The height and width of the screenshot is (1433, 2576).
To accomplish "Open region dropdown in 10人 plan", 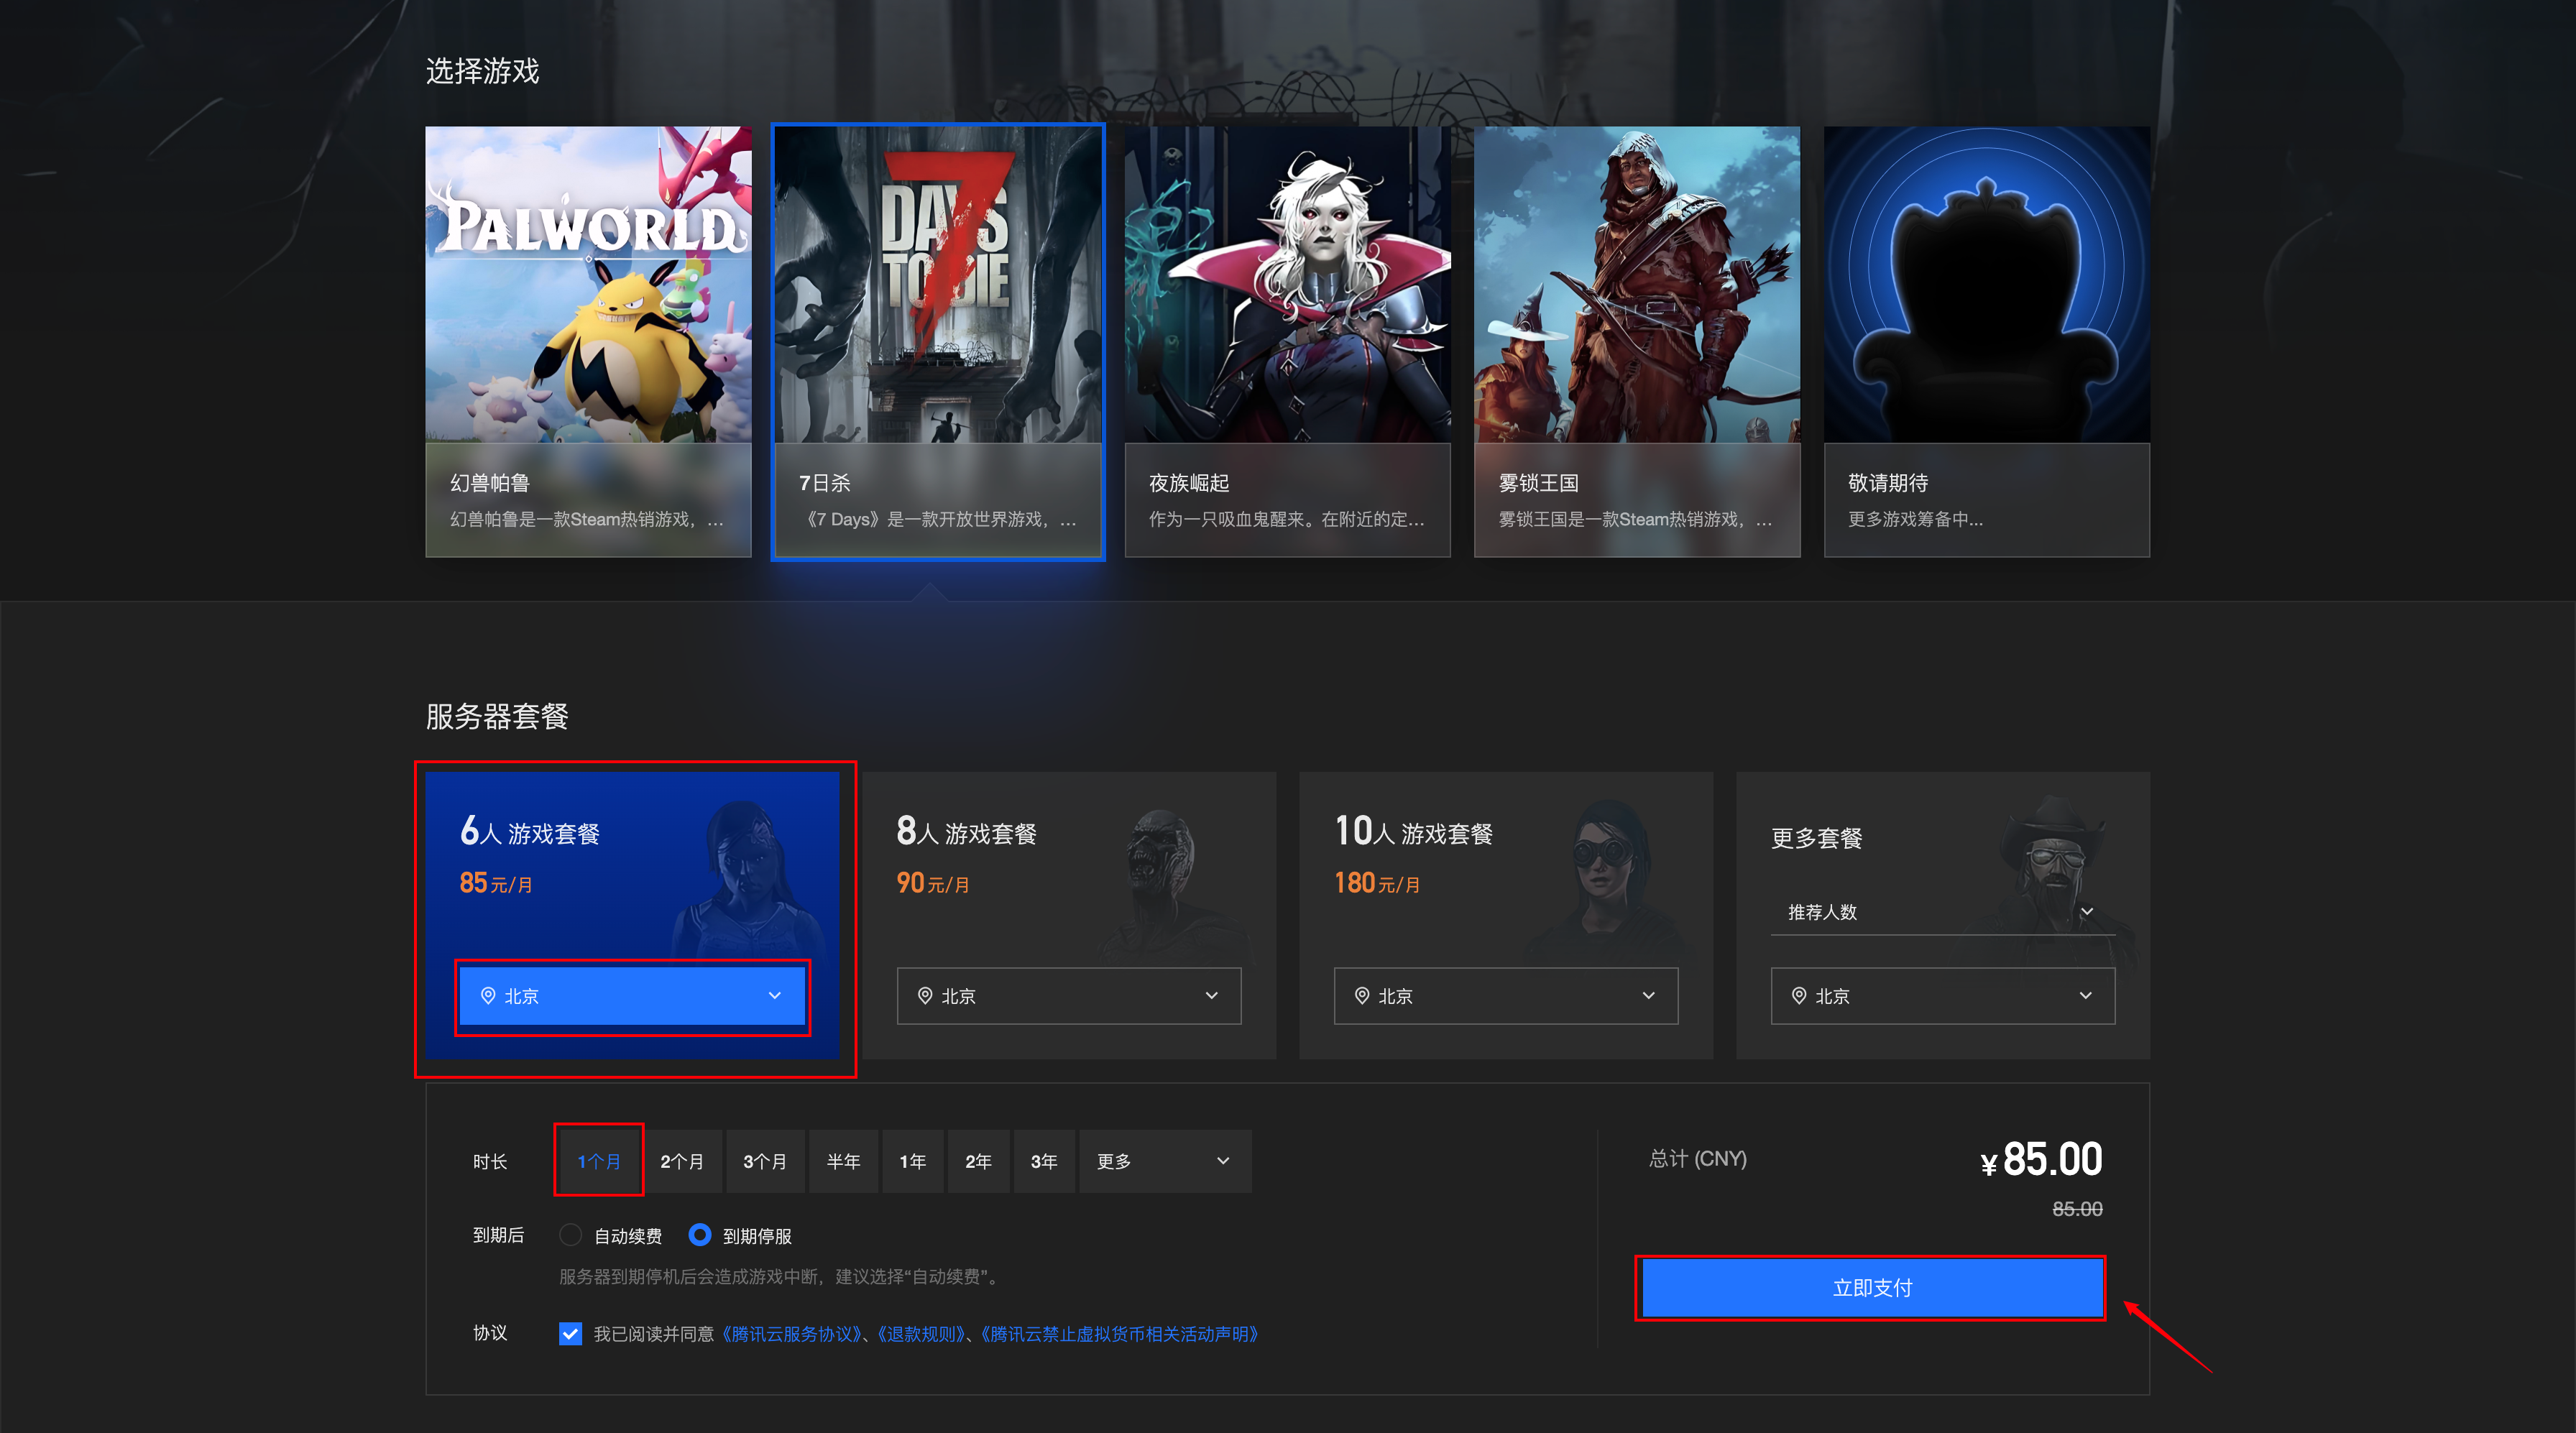I will (x=1505, y=995).
